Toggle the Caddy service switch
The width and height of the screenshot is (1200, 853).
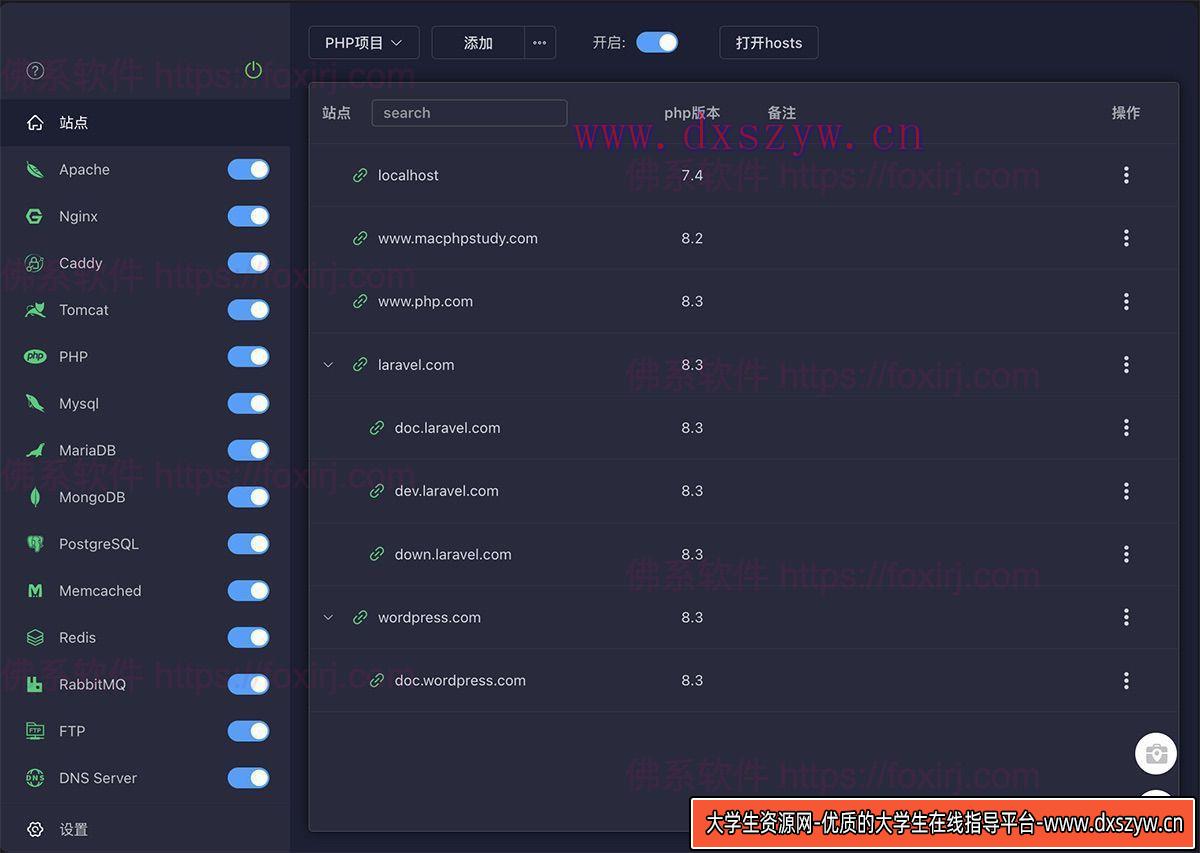tap(249, 263)
